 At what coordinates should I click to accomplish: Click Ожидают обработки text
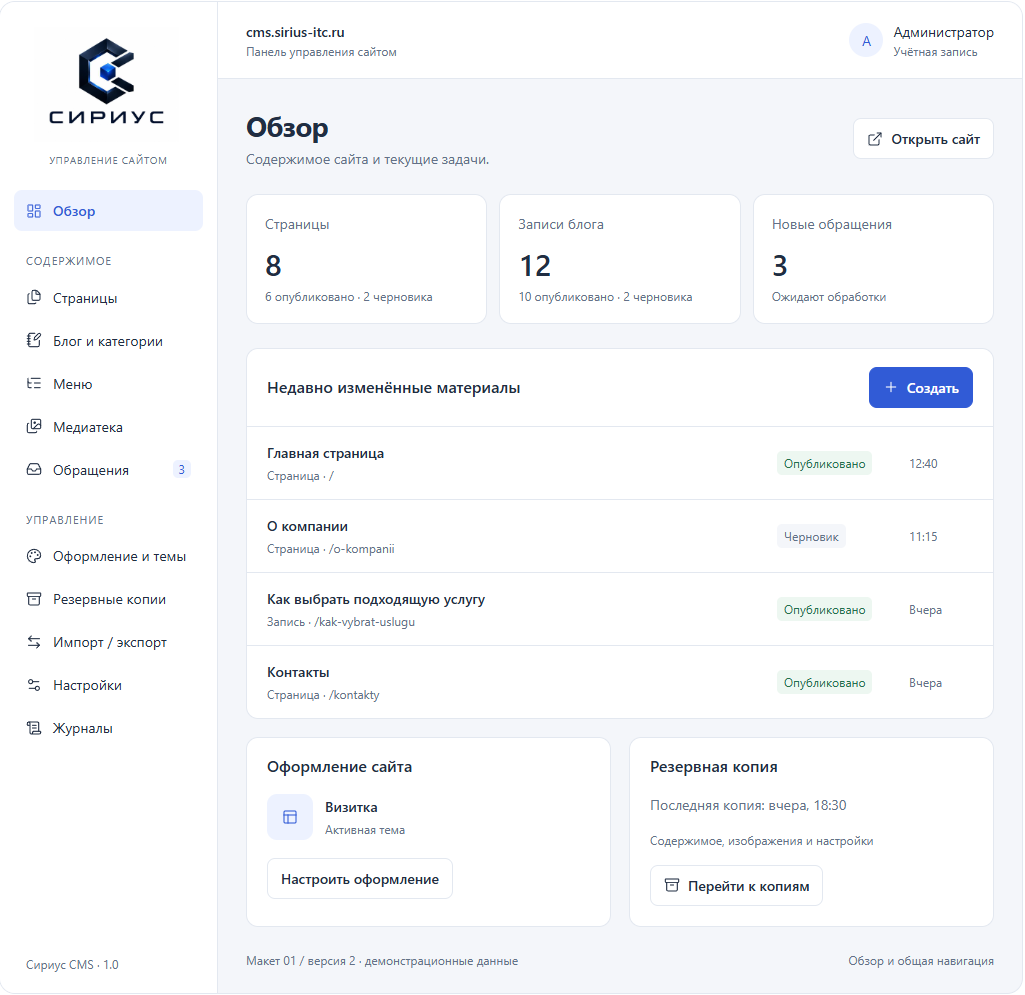point(829,297)
